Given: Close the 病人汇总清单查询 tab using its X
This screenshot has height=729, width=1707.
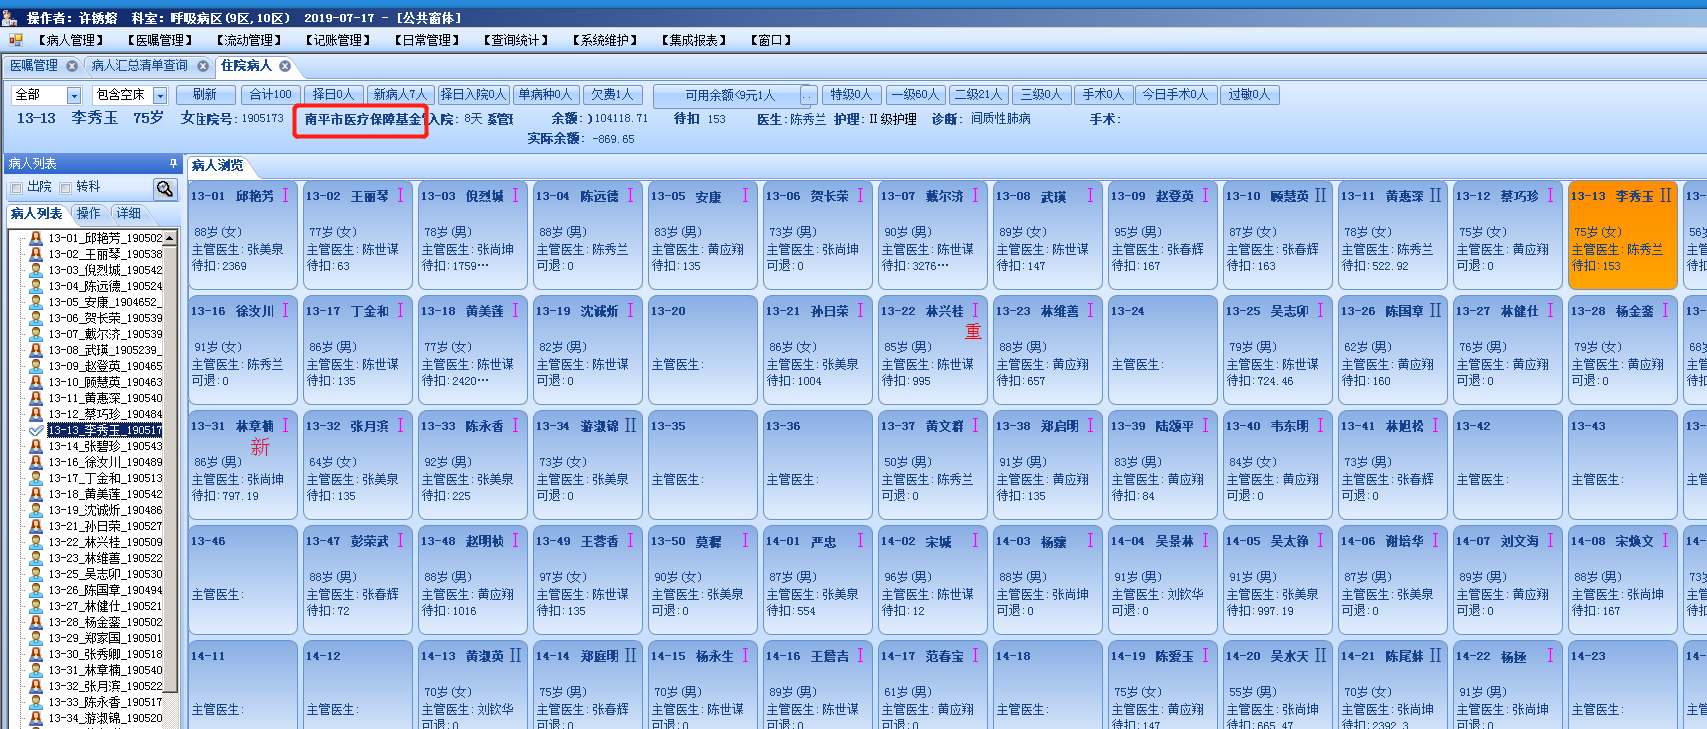Looking at the screenshot, I should tap(203, 66).
